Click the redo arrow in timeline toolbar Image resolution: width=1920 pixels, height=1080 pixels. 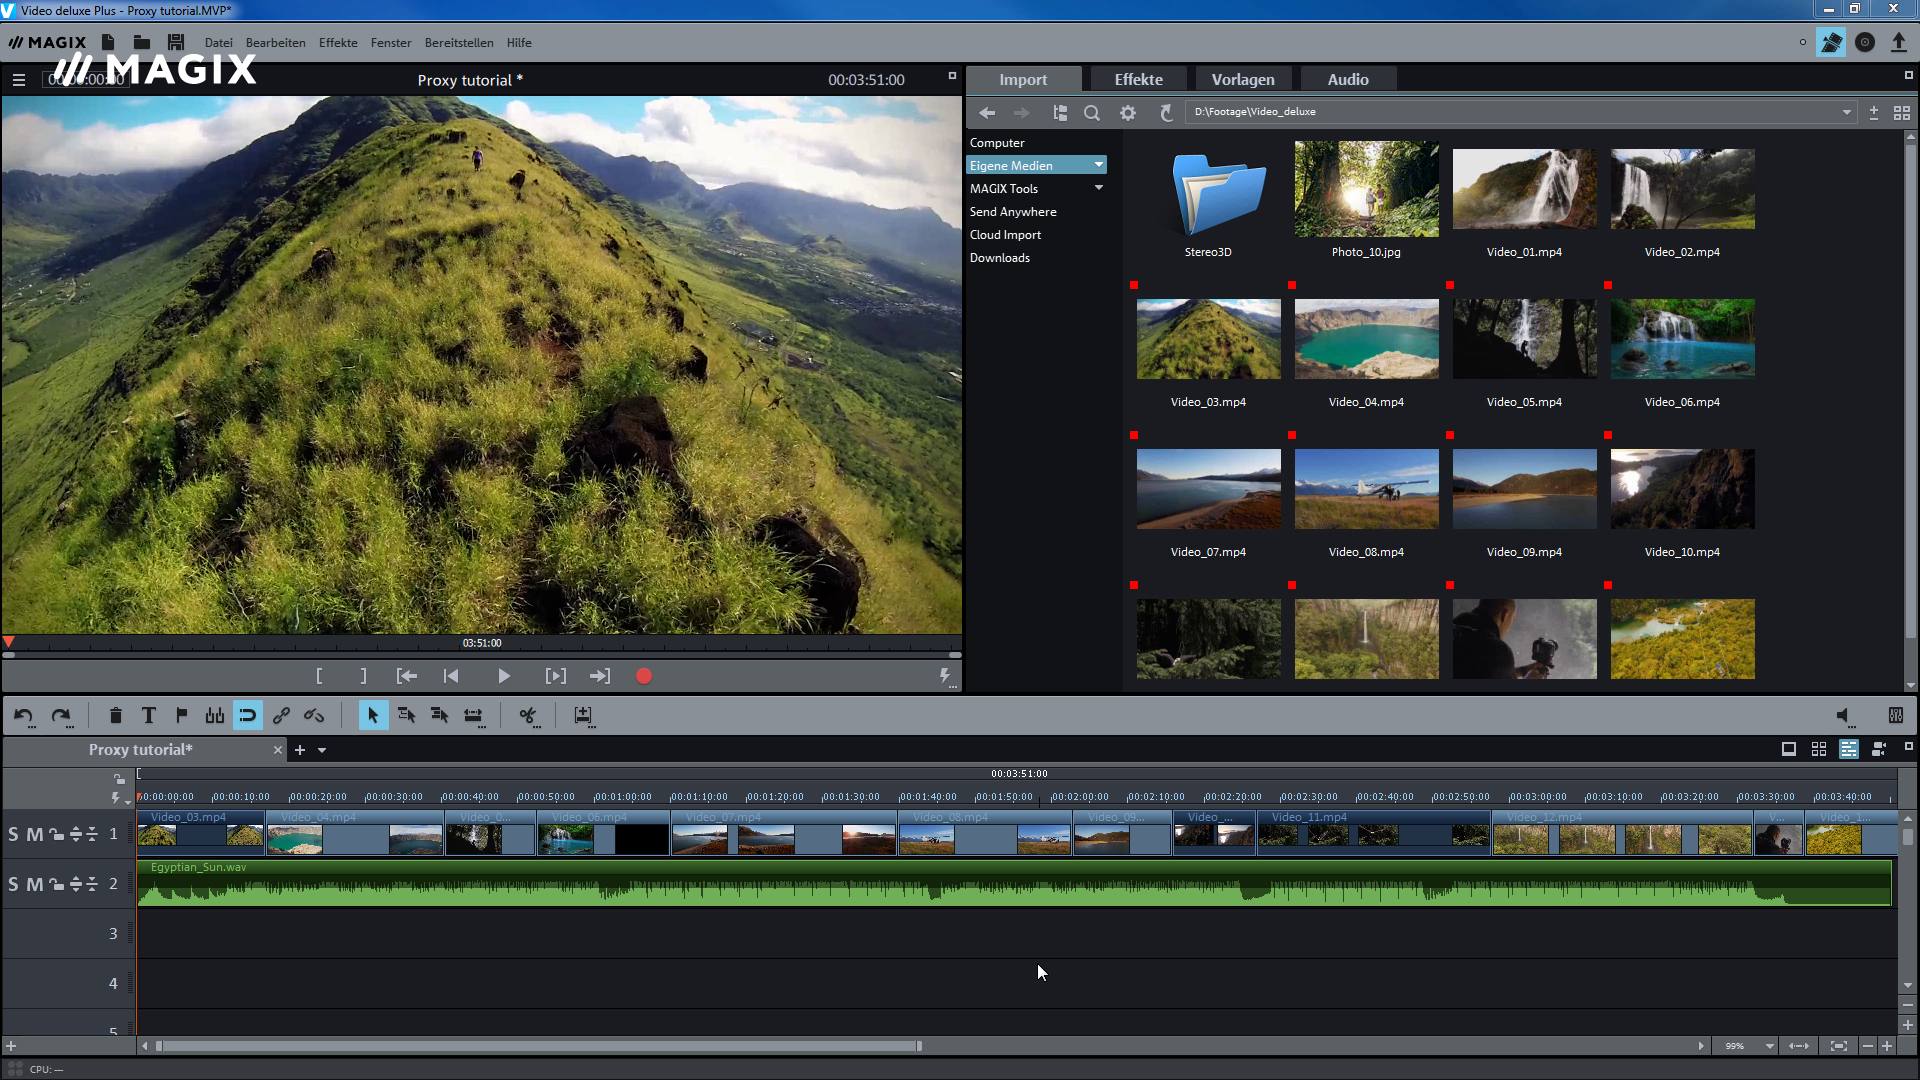(61, 716)
